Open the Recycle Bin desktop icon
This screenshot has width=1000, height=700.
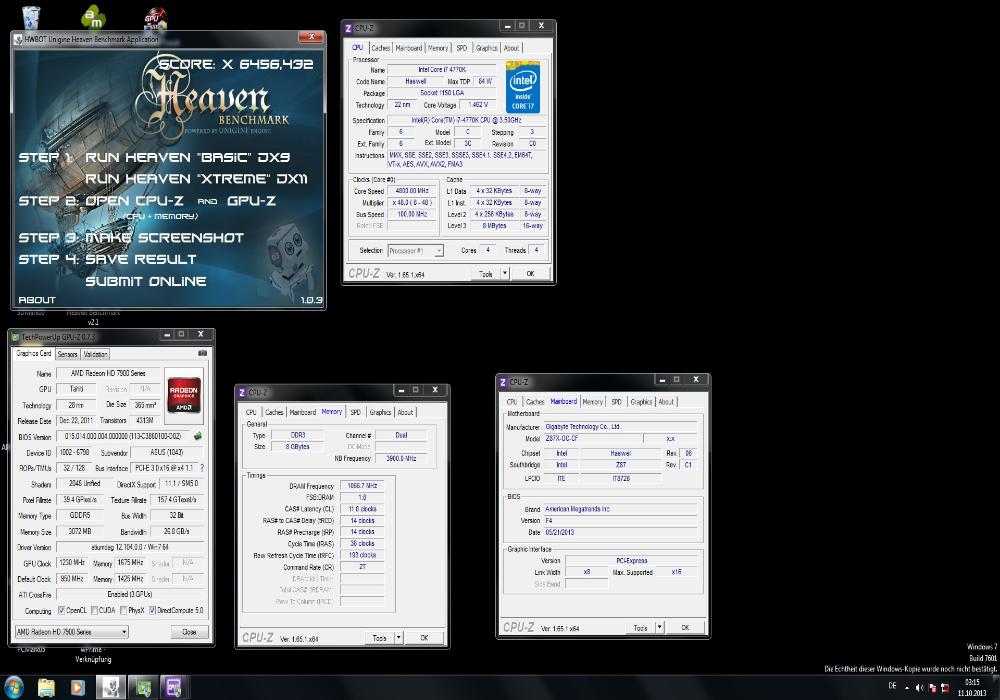click(31, 17)
